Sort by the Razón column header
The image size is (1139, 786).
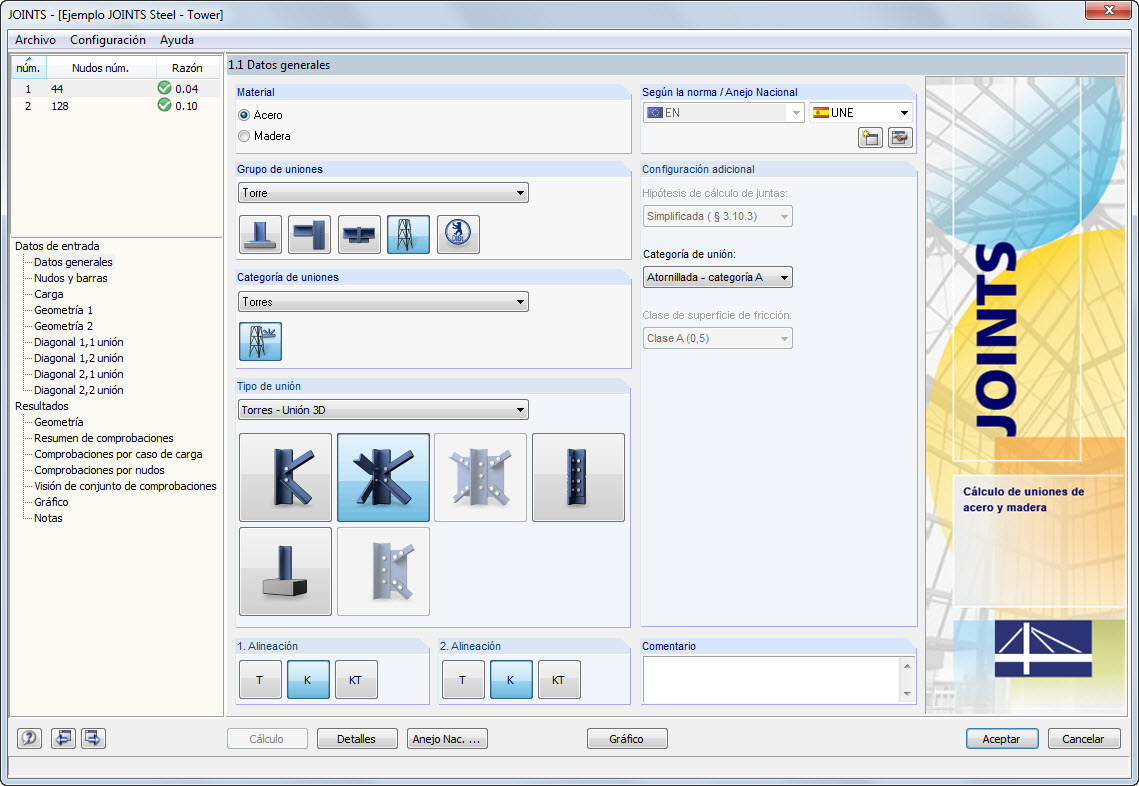click(187, 68)
